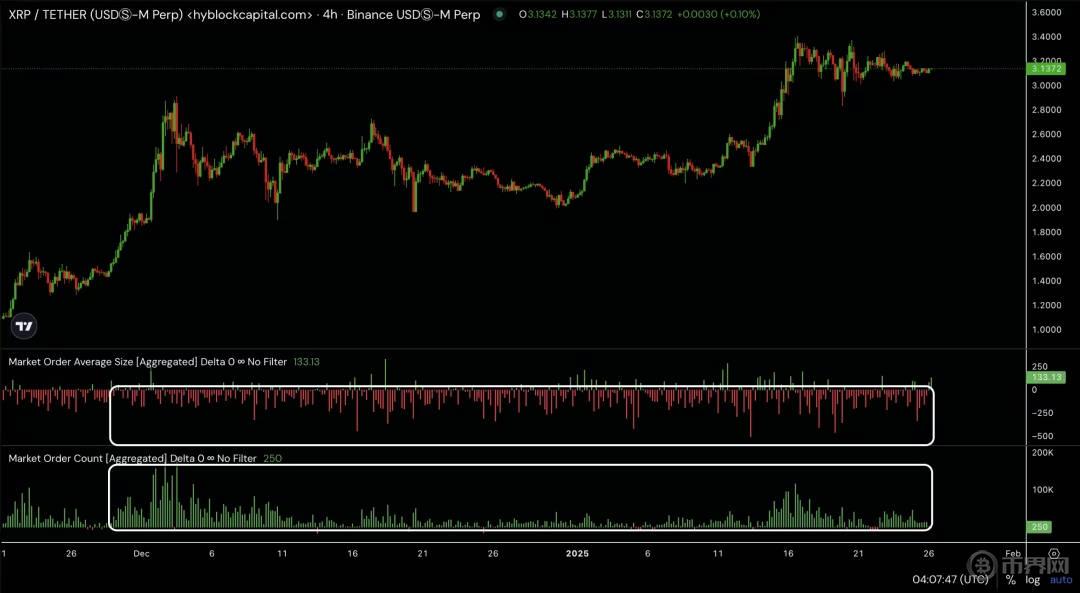
Task: Click 1.8000 on the price scale
Action: pos(1046,232)
